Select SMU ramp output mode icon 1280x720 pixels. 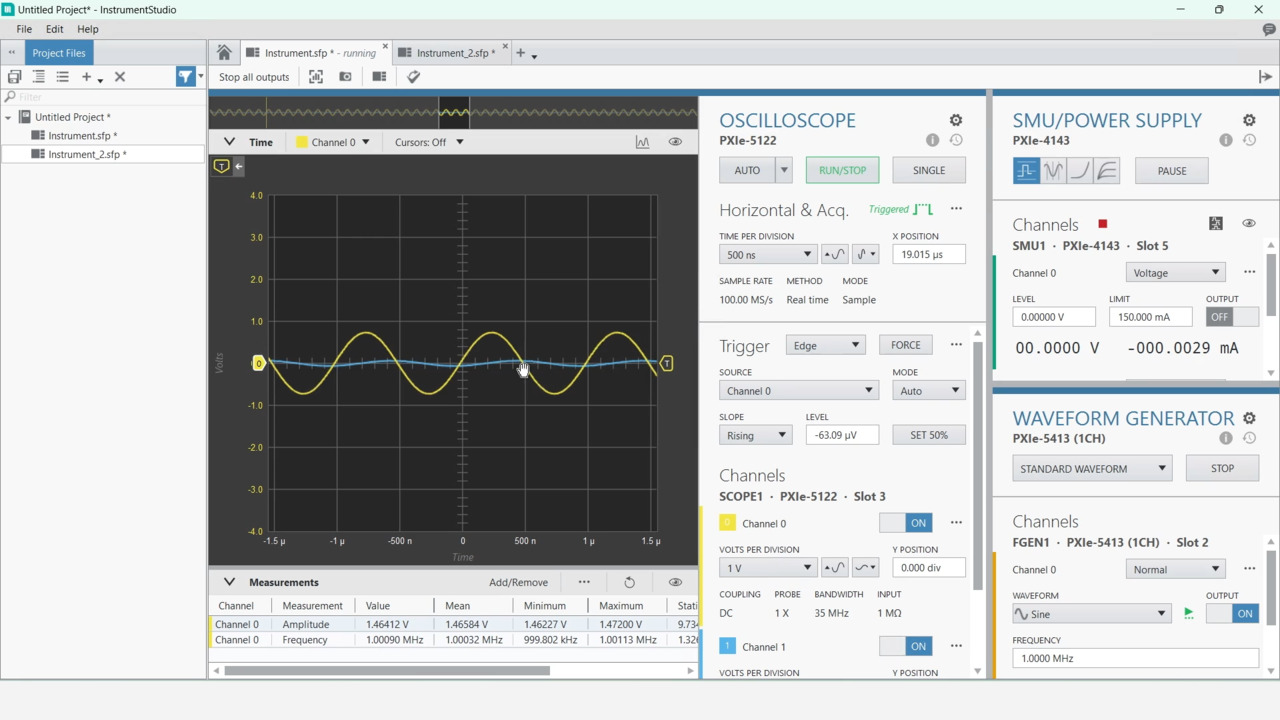click(1079, 171)
